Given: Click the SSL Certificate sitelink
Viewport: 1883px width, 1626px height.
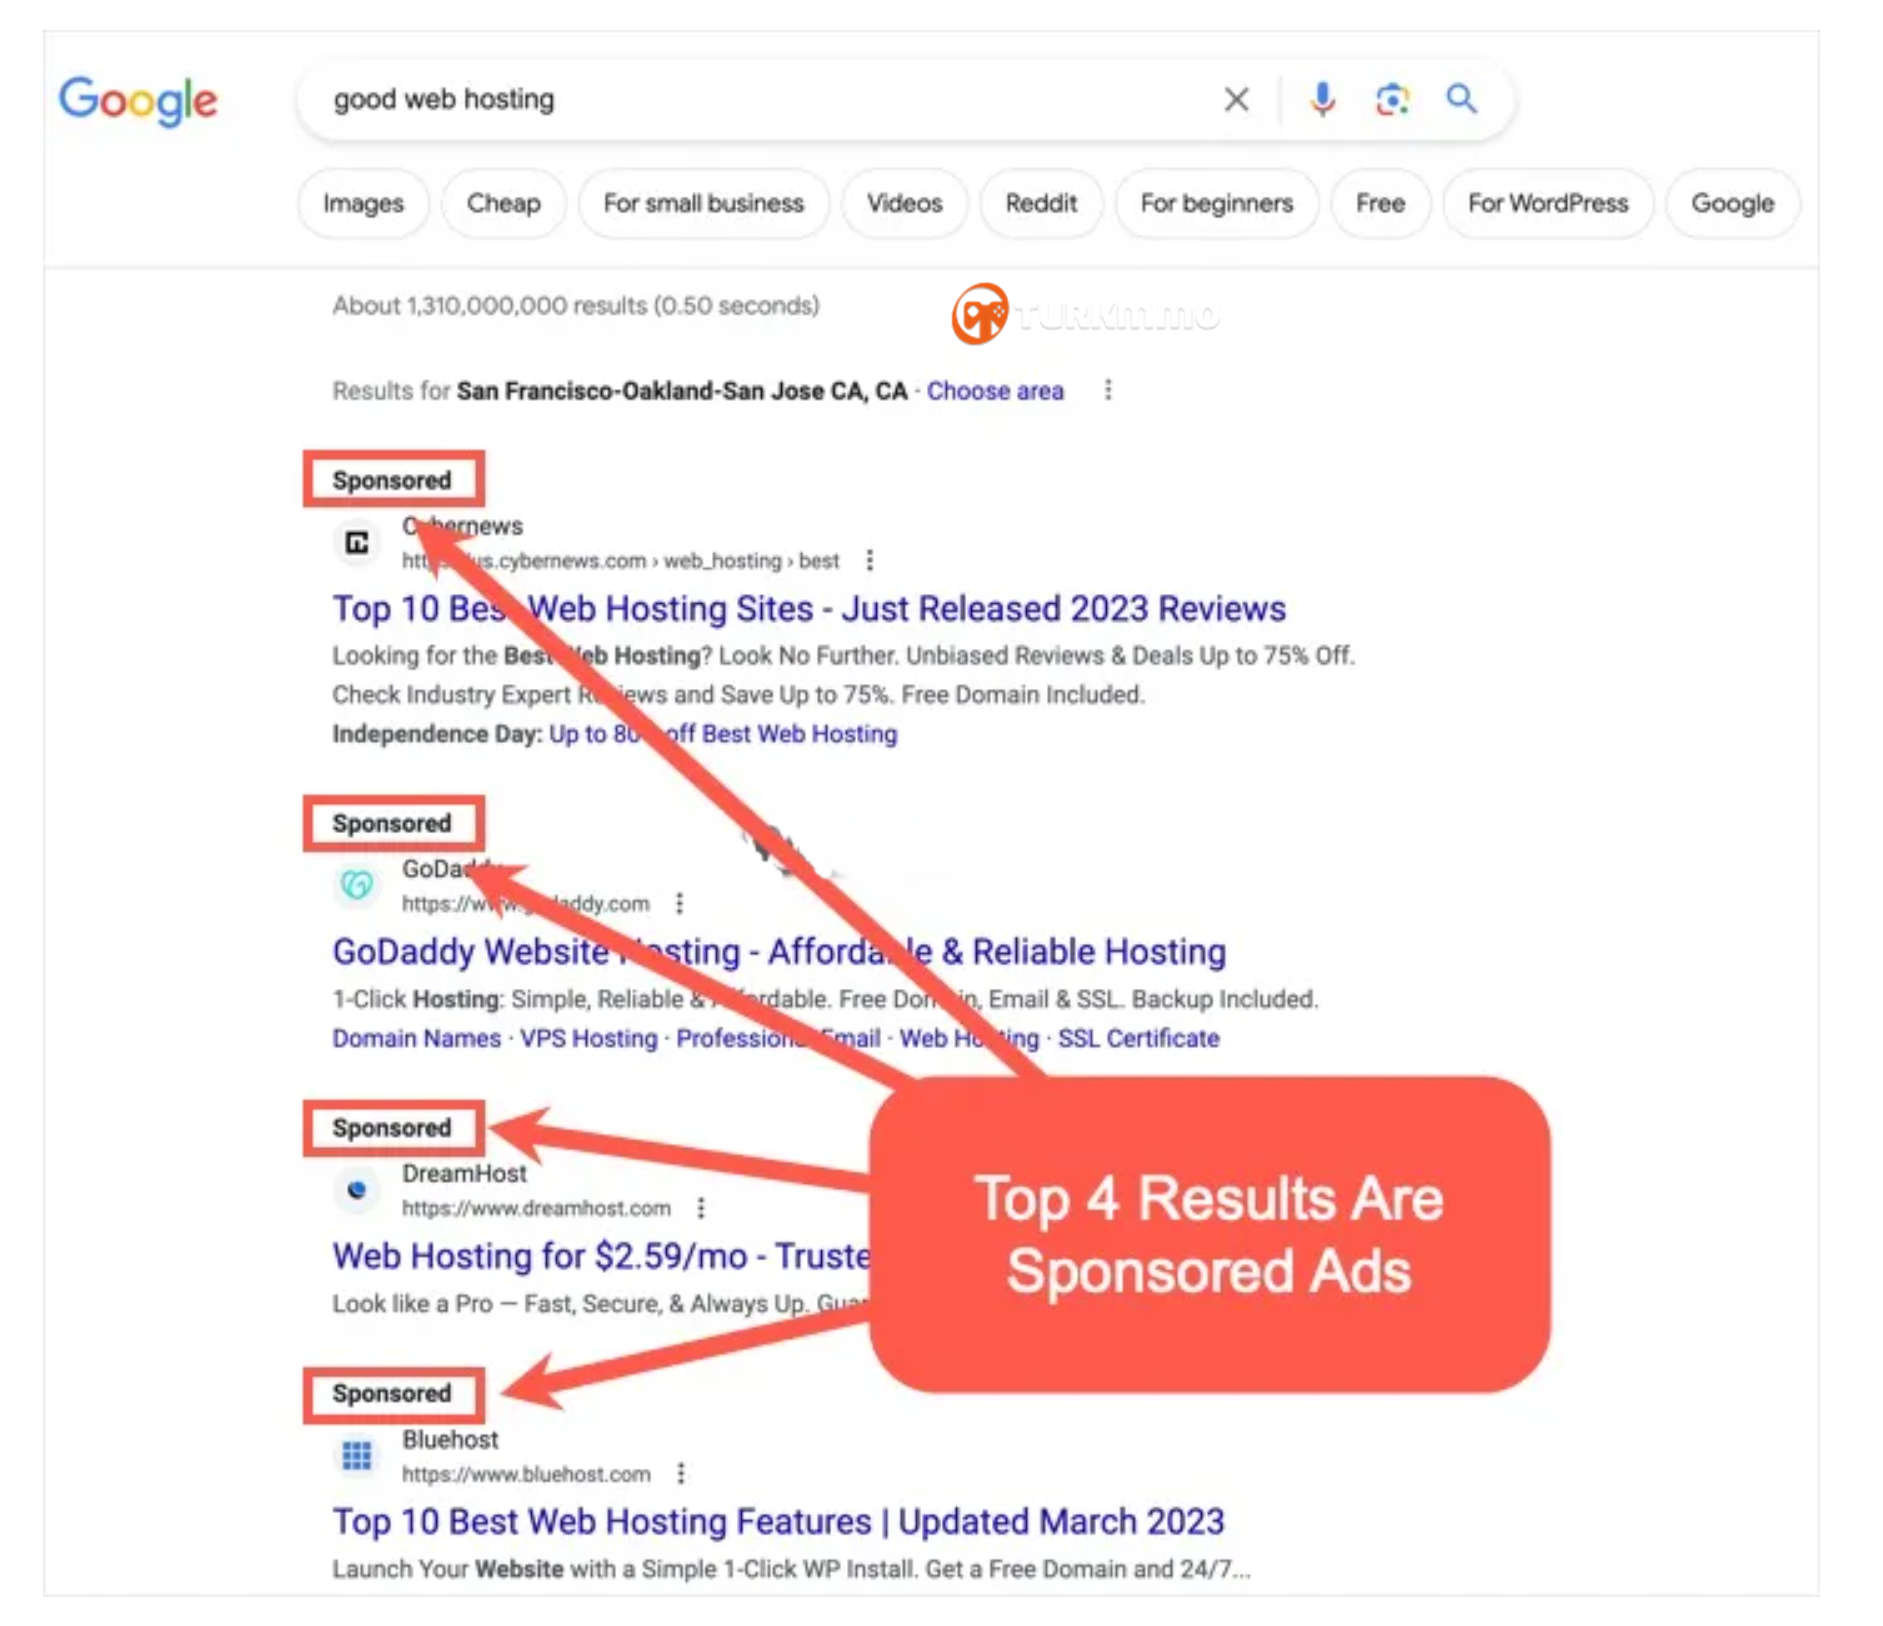Looking at the screenshot, I should [1139, 1038].
